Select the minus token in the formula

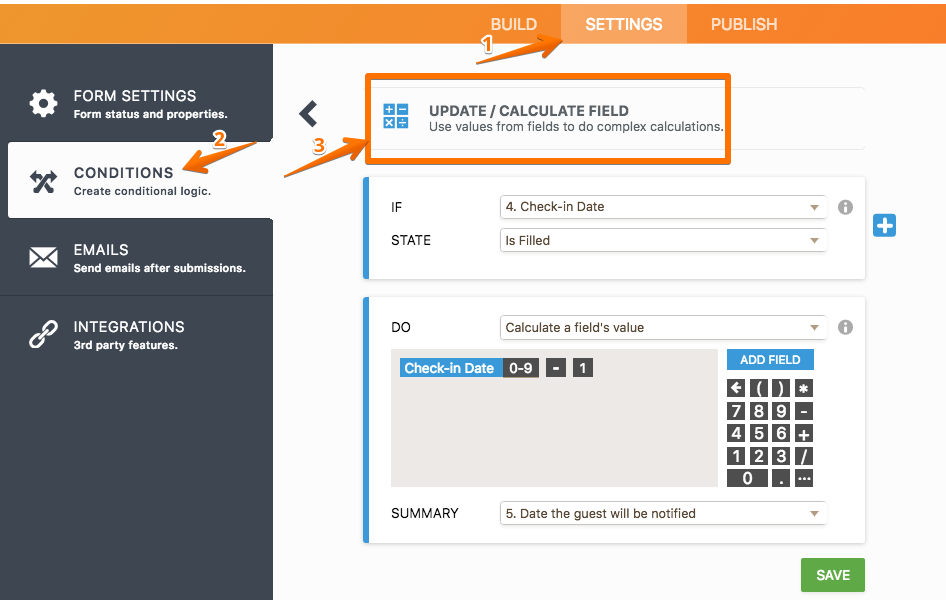point(556,368)
